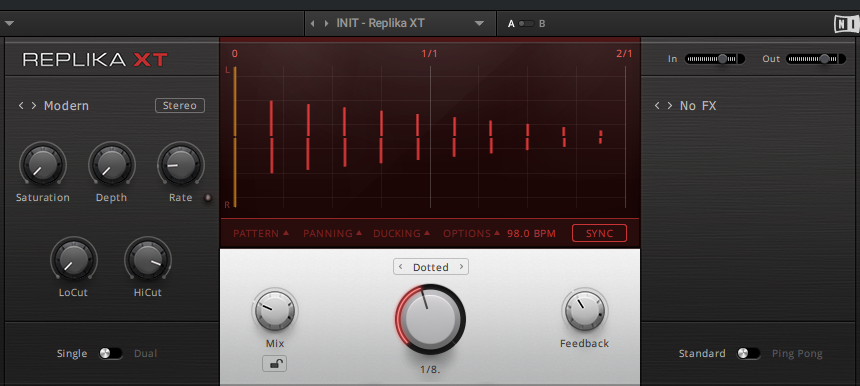Click the Mix lock icon
Image resolution: width=860 pixels, height=386 pixels.
(274, 364)
